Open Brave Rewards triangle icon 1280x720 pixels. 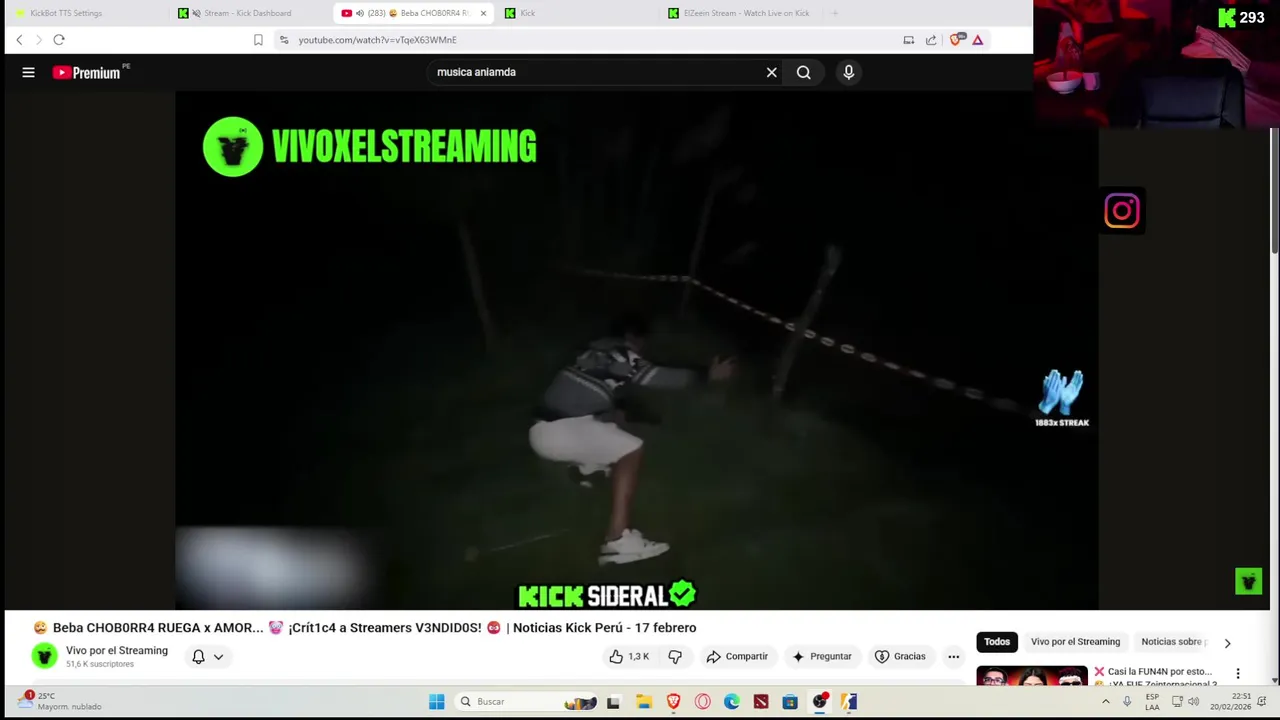pyautogui.click(x=978, y=40)
